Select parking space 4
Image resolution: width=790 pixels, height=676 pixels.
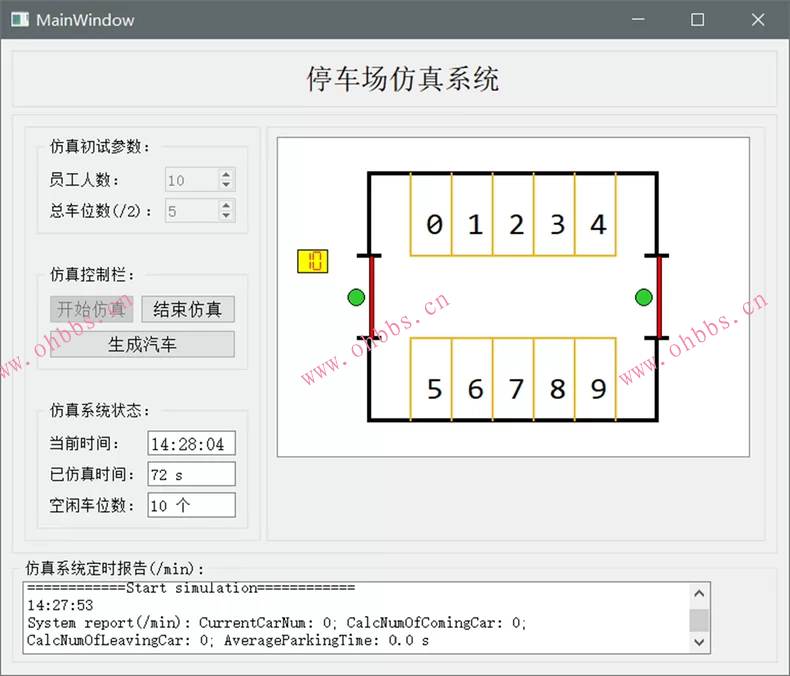click(596, 215)
